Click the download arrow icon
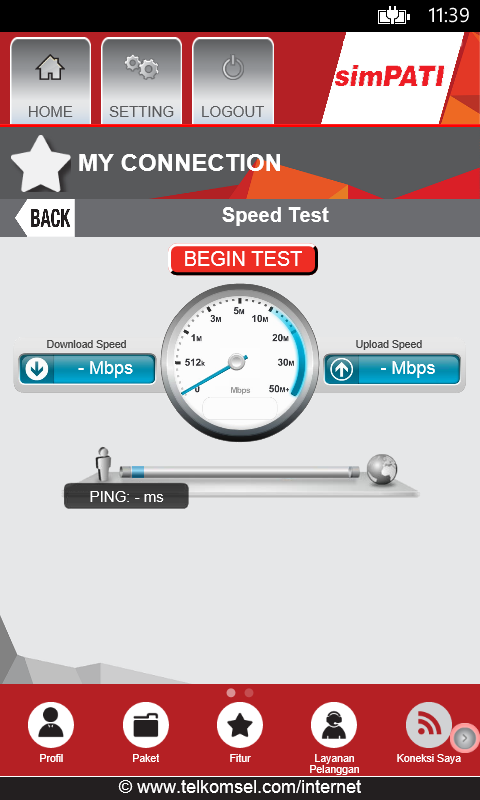480x800 pixels. pyautogui.click(x=37, y=369)
